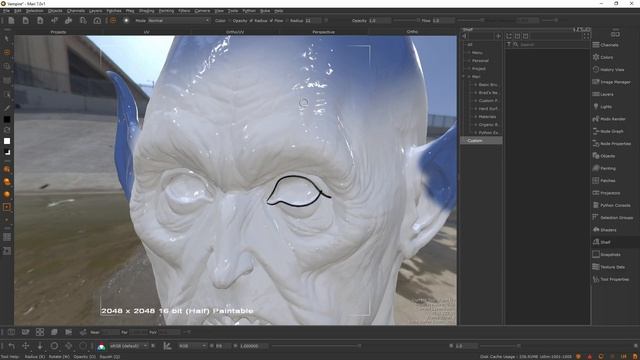The image size is (640, 360).
Task: Switch to the Ortho/UV view tab
Action: coord(235,32)
